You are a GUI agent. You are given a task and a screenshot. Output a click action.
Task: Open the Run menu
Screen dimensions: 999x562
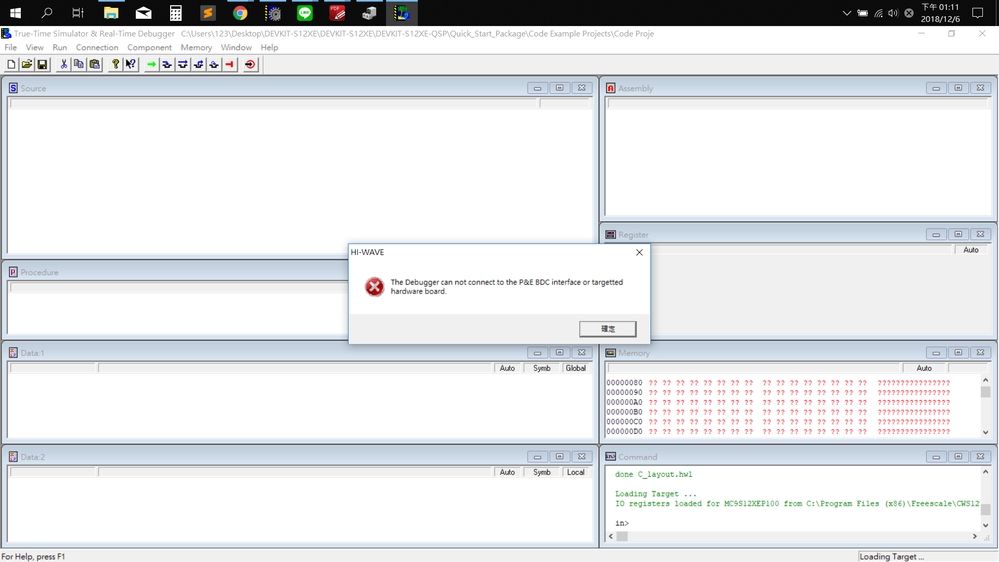point(59,47)
